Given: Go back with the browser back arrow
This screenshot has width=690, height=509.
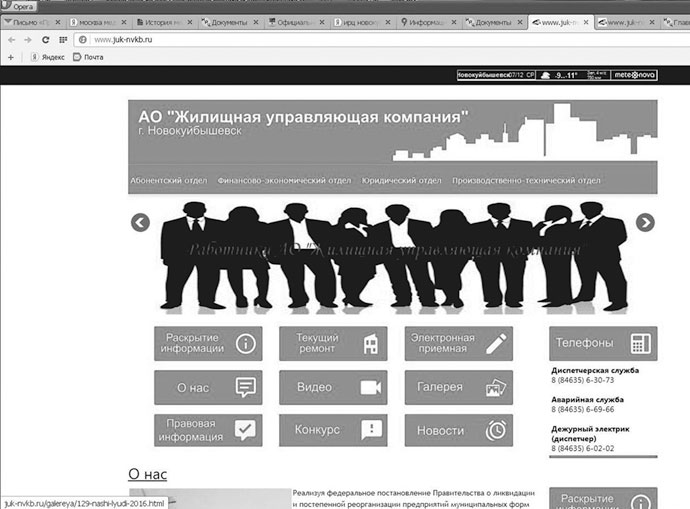Looking at the screenshot, I should [12, 40].
